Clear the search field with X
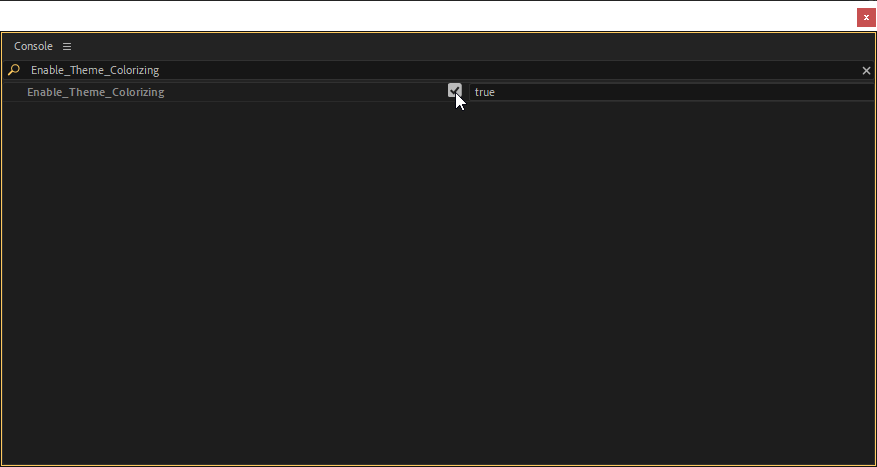 (866, 70)
